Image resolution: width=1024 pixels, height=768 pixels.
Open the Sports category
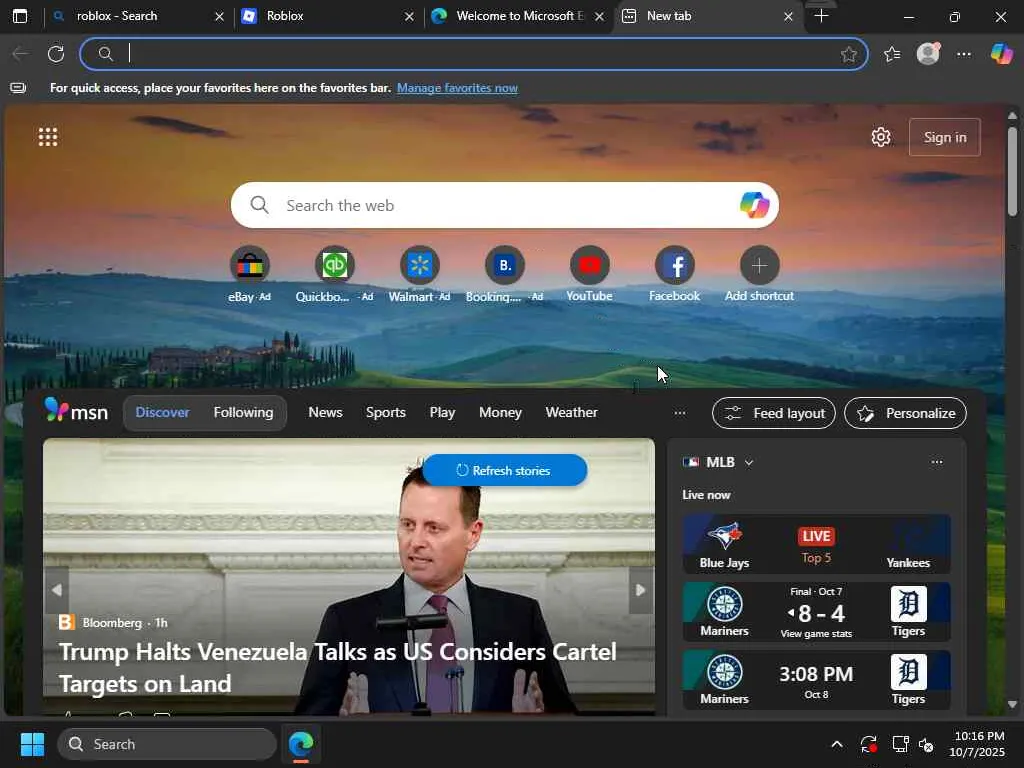click(x=385, y=412)
